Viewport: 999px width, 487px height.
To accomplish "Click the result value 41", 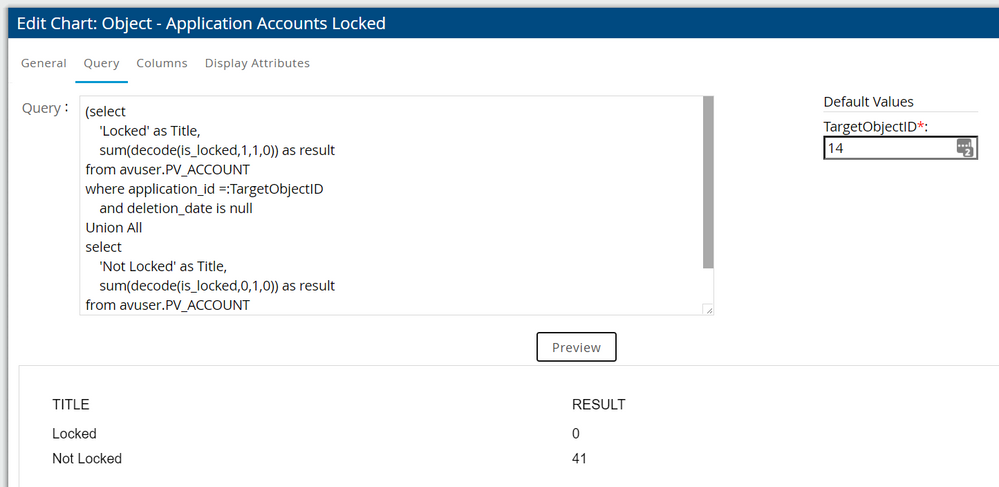I will point(579,459).
